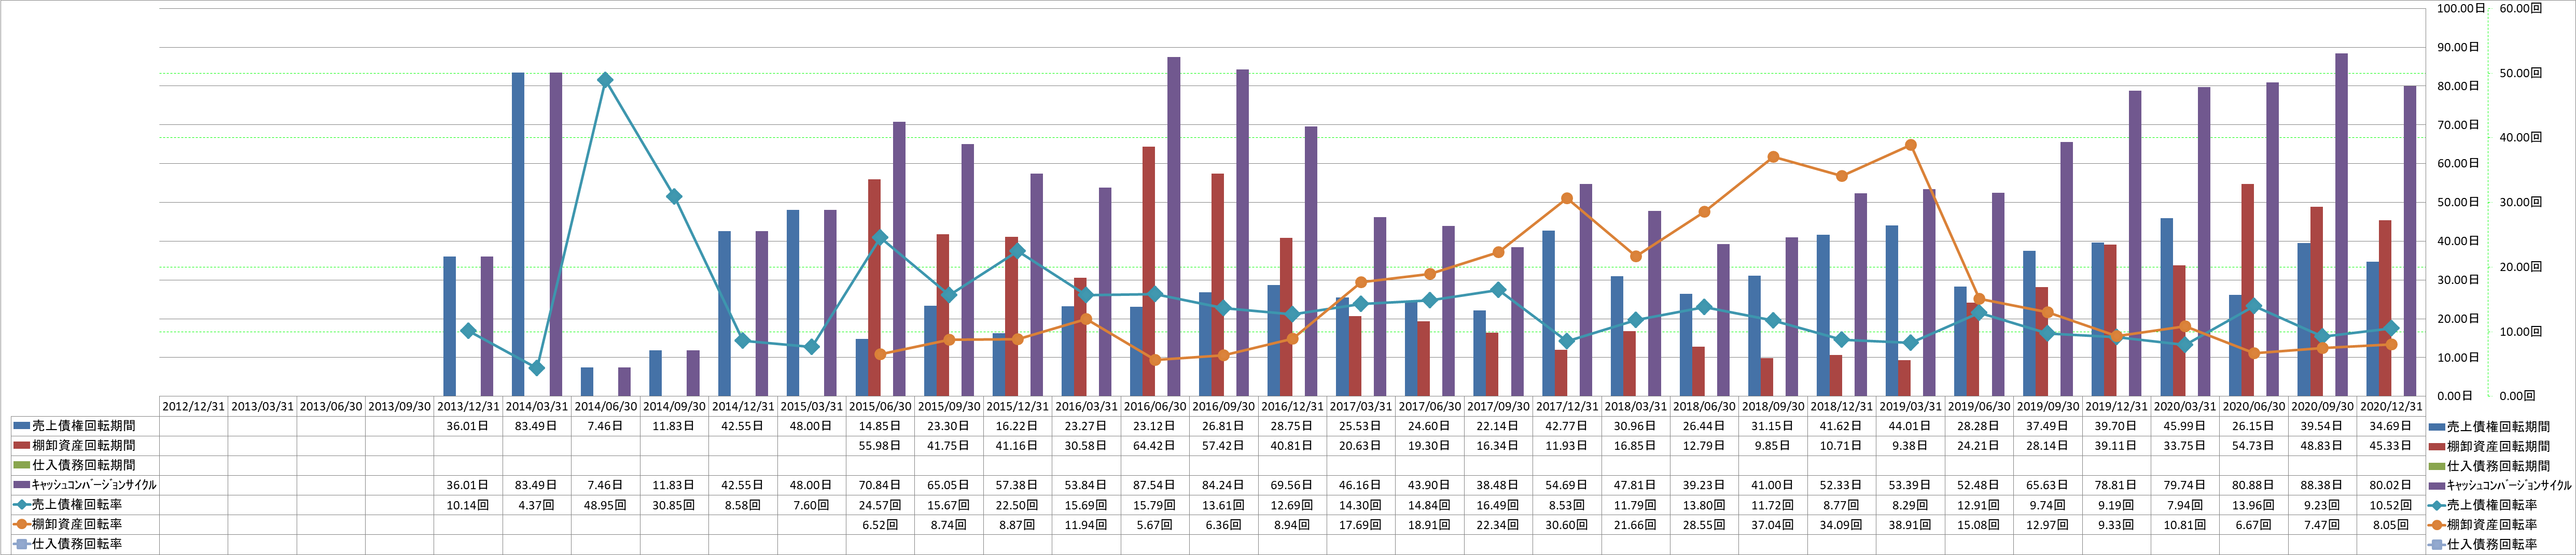Click the 45.33日 cell
Screen dimensions: 2576x555
tap(2390, 446)
